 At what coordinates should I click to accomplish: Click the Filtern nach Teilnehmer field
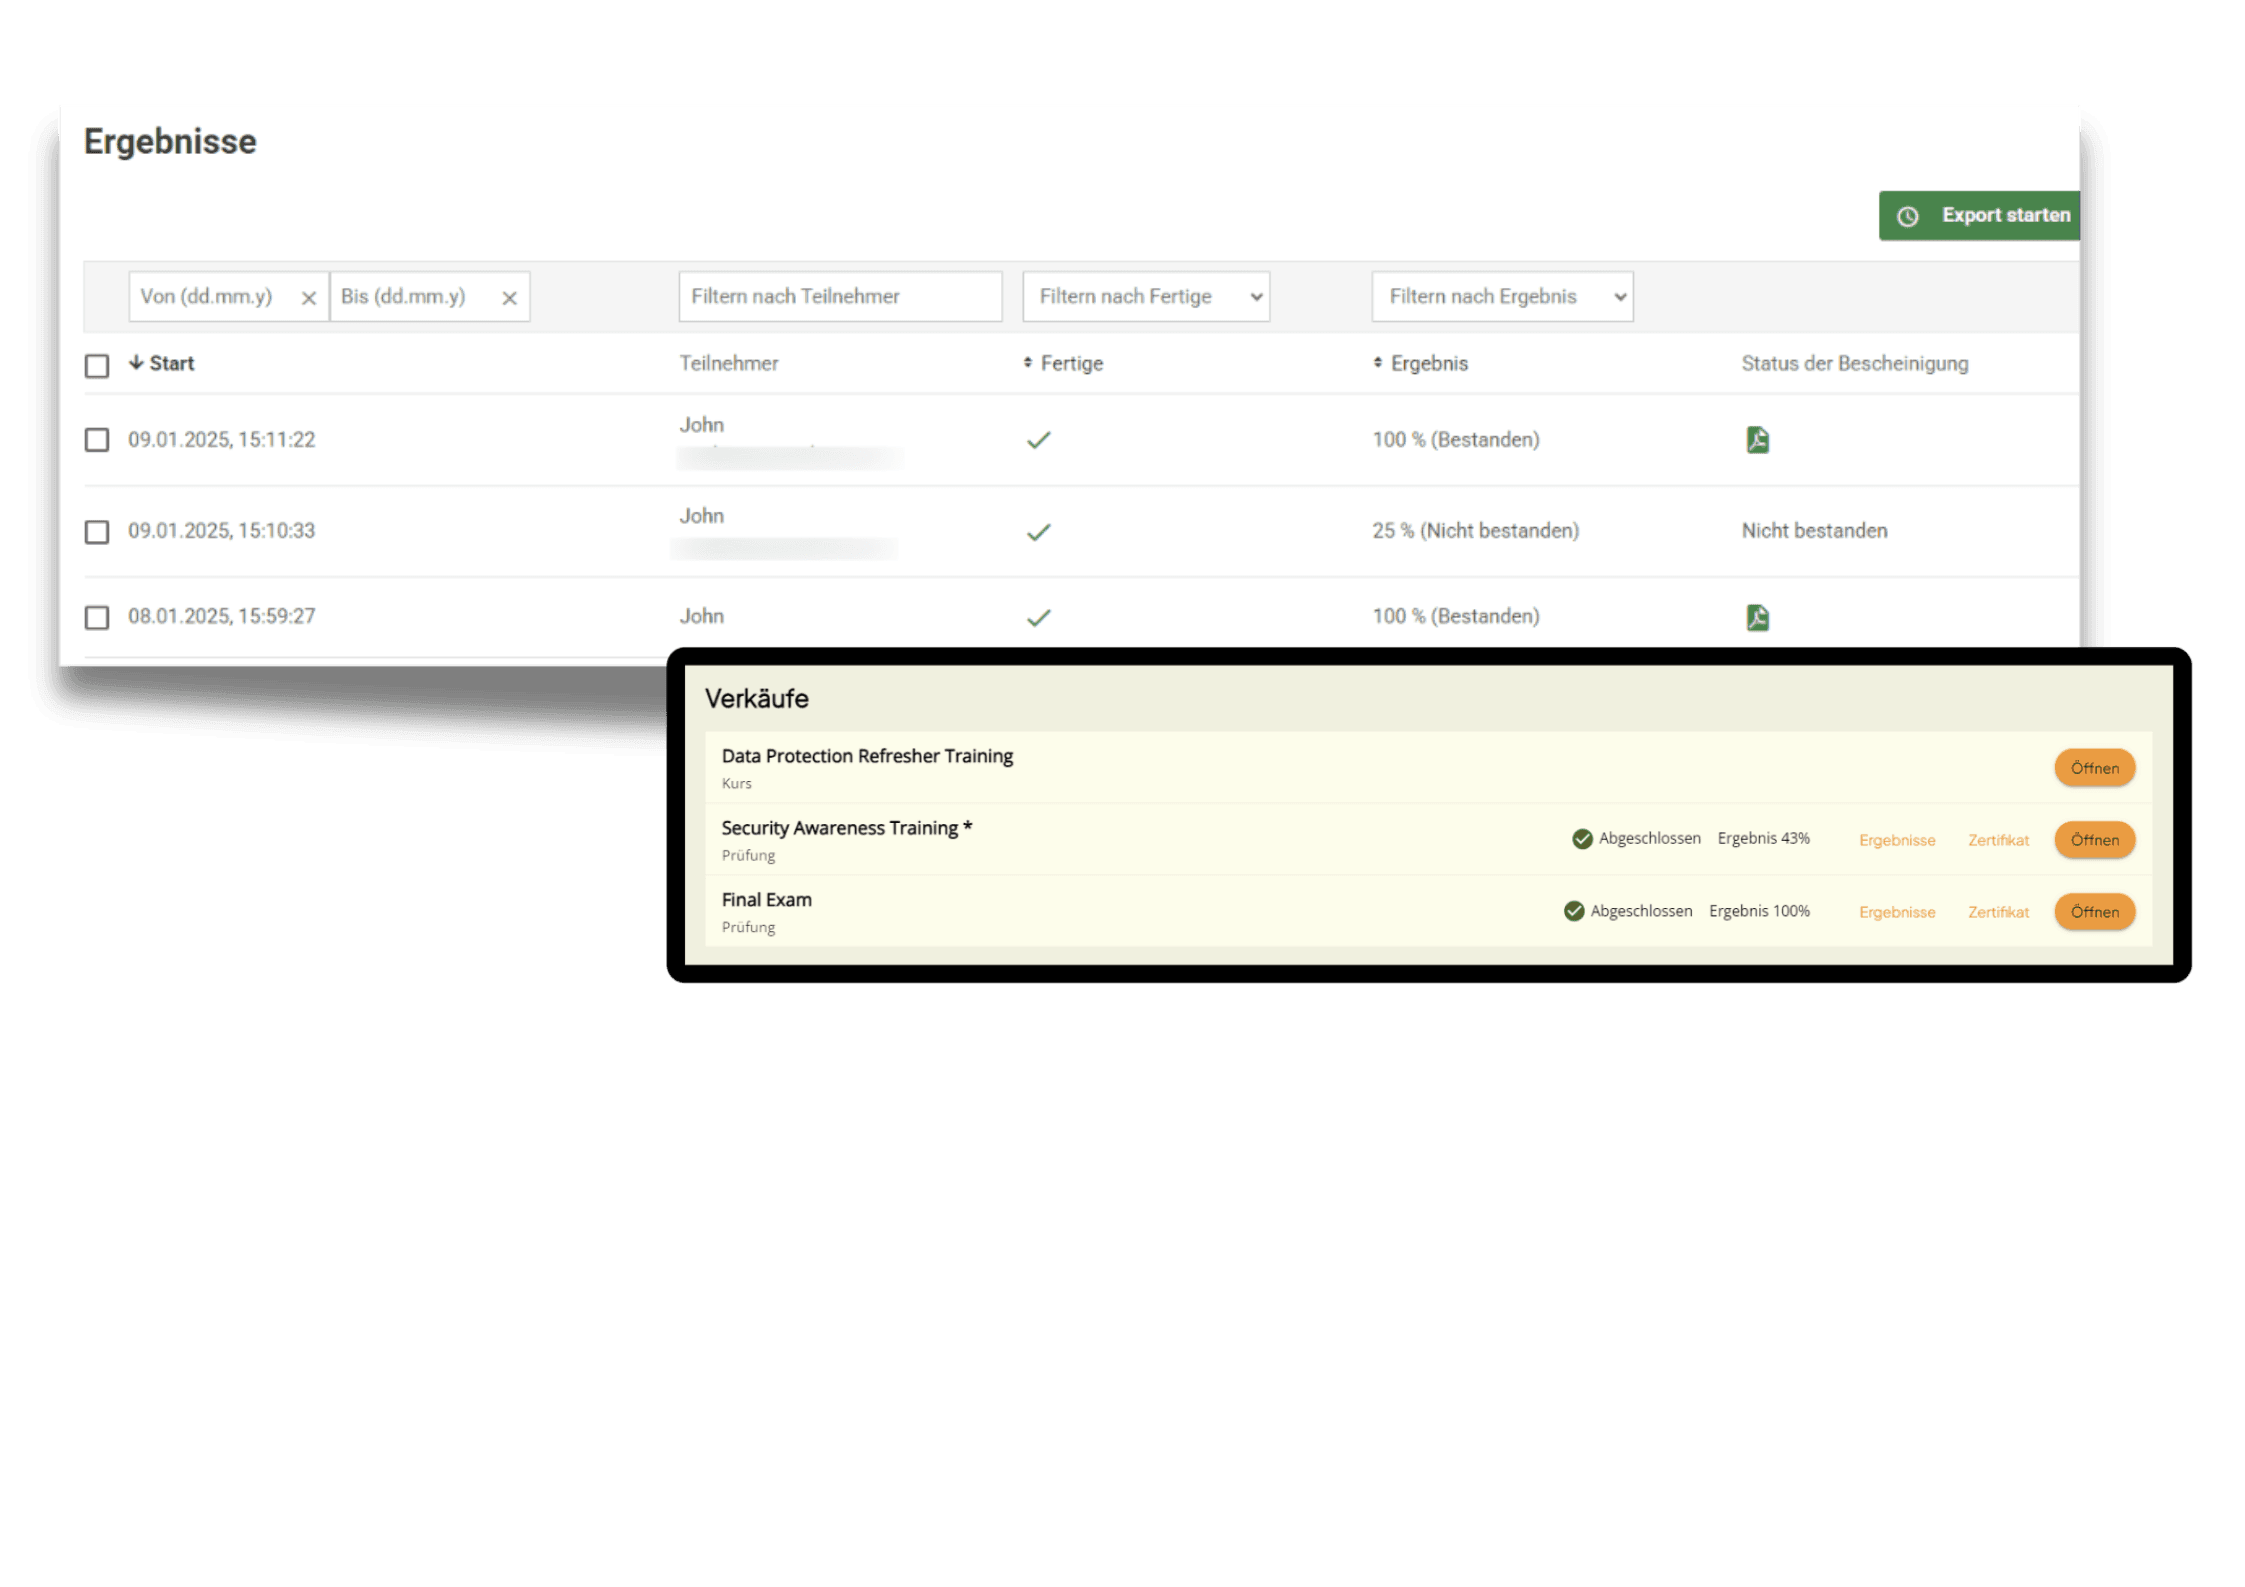pyautogui.click(x=840, y=297)
